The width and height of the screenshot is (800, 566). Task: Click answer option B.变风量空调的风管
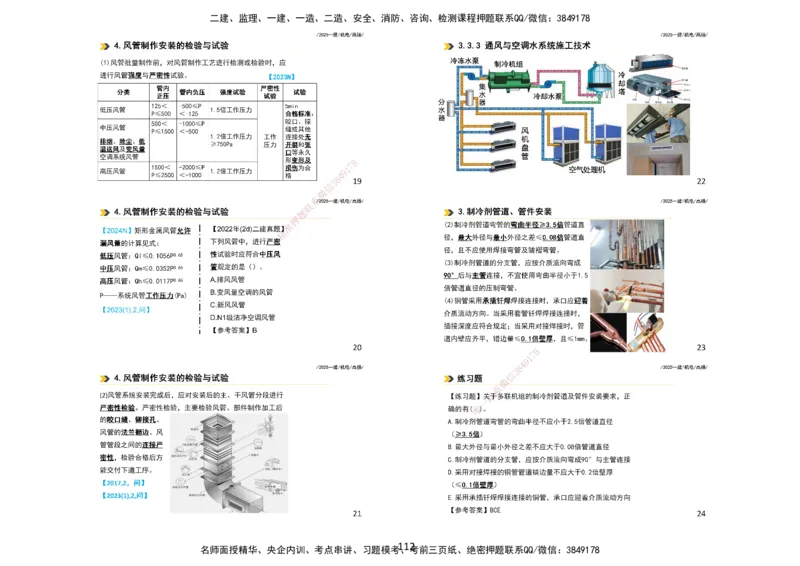point(241,292)
